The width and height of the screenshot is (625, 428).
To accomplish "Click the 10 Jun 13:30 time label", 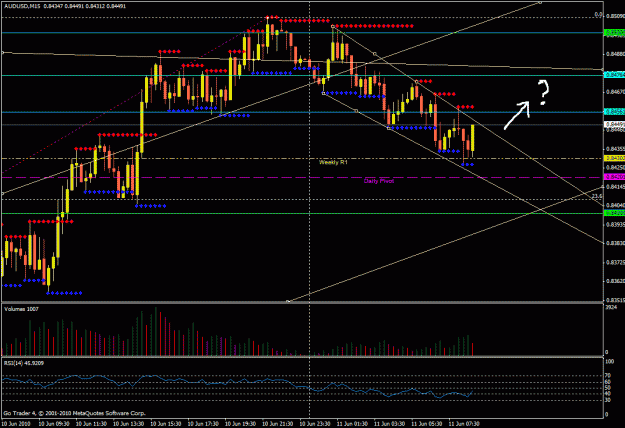I will (128, 424).
